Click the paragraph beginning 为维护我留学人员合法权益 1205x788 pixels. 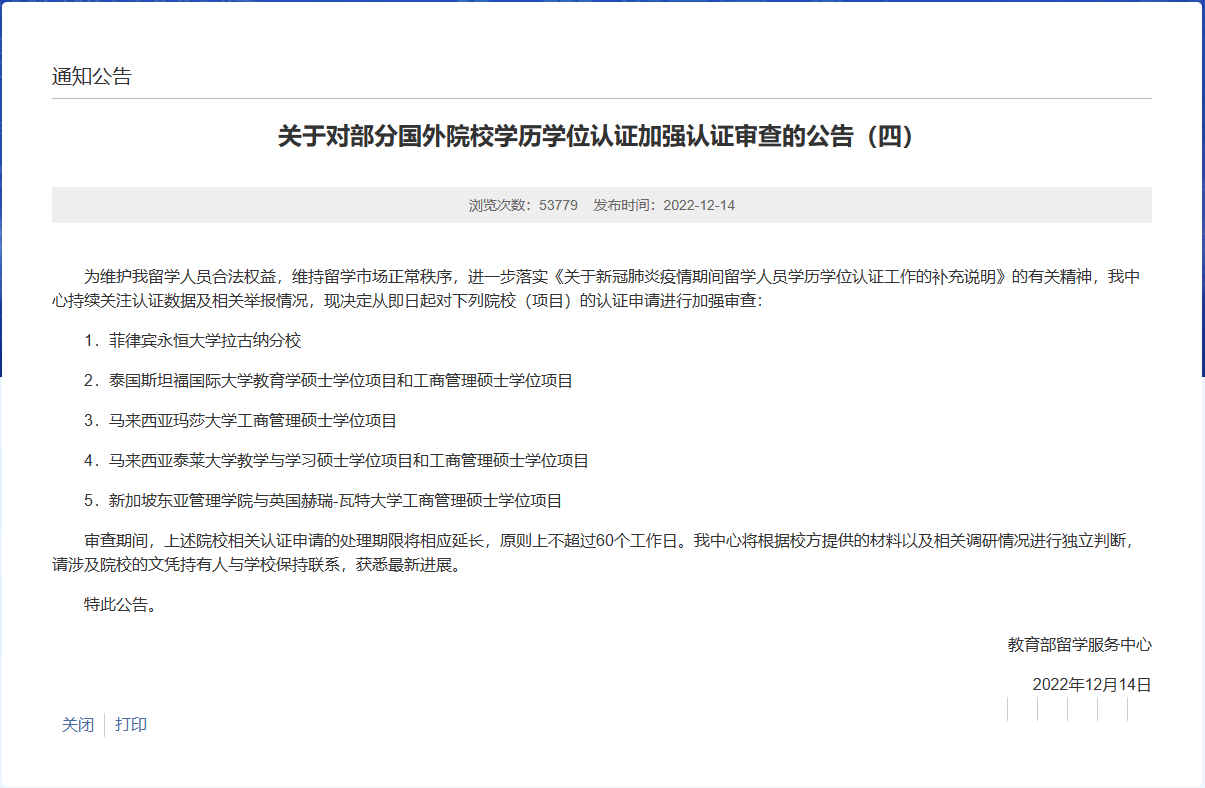pyautogui.click(x=602, y=289)
